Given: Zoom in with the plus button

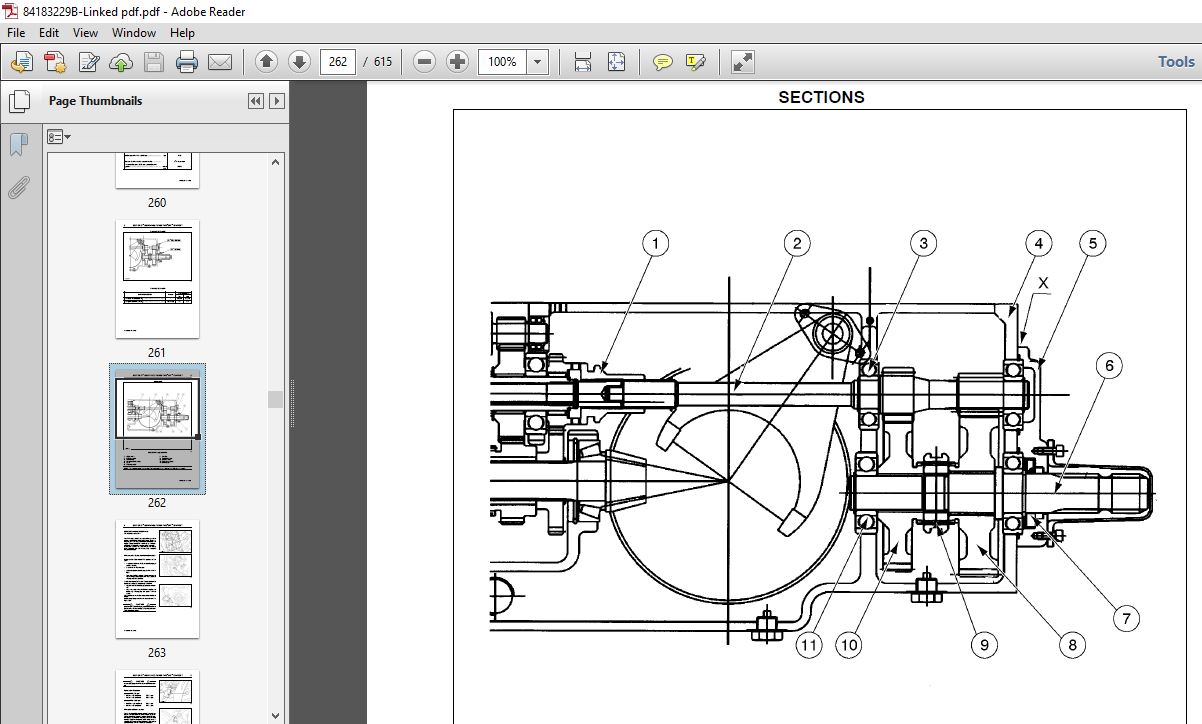Looking at the screenshot, I should [457, 62].
